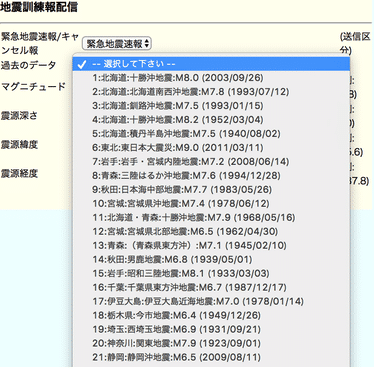This screenshot has height=370, width=378.
Task: Select 19:埼玉:西埼玉地震:M6.9 (1931/09/21)
Action: tap(211, 329)
